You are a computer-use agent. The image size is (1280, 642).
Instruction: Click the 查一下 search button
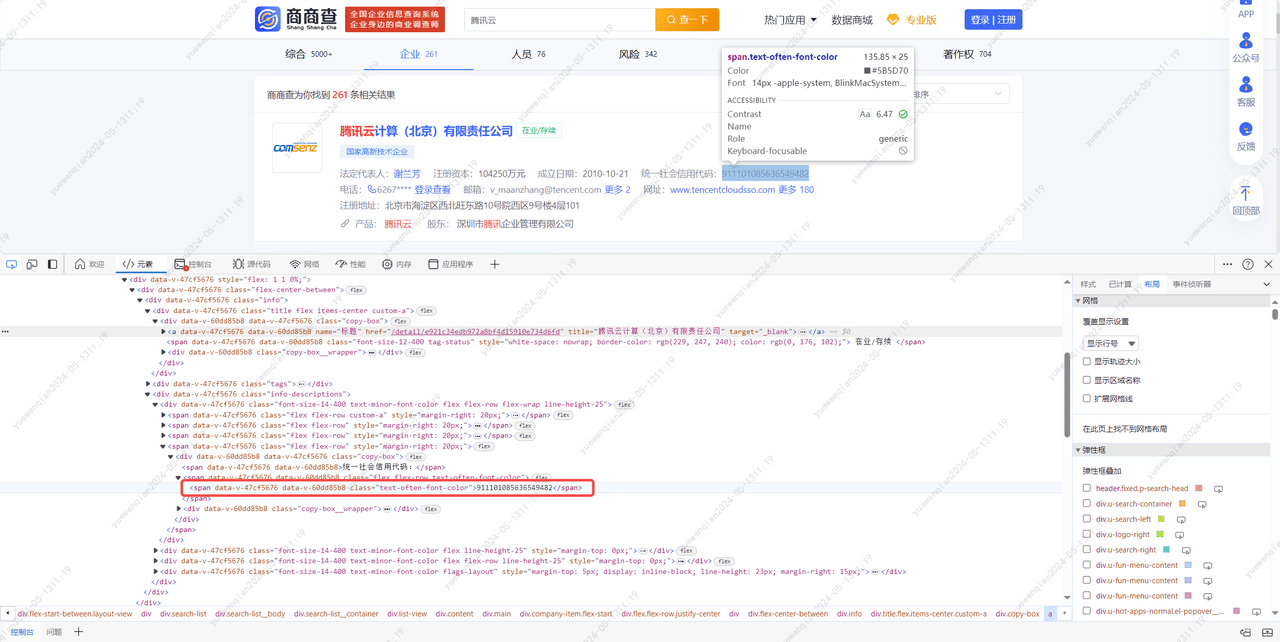click(686, 20)
